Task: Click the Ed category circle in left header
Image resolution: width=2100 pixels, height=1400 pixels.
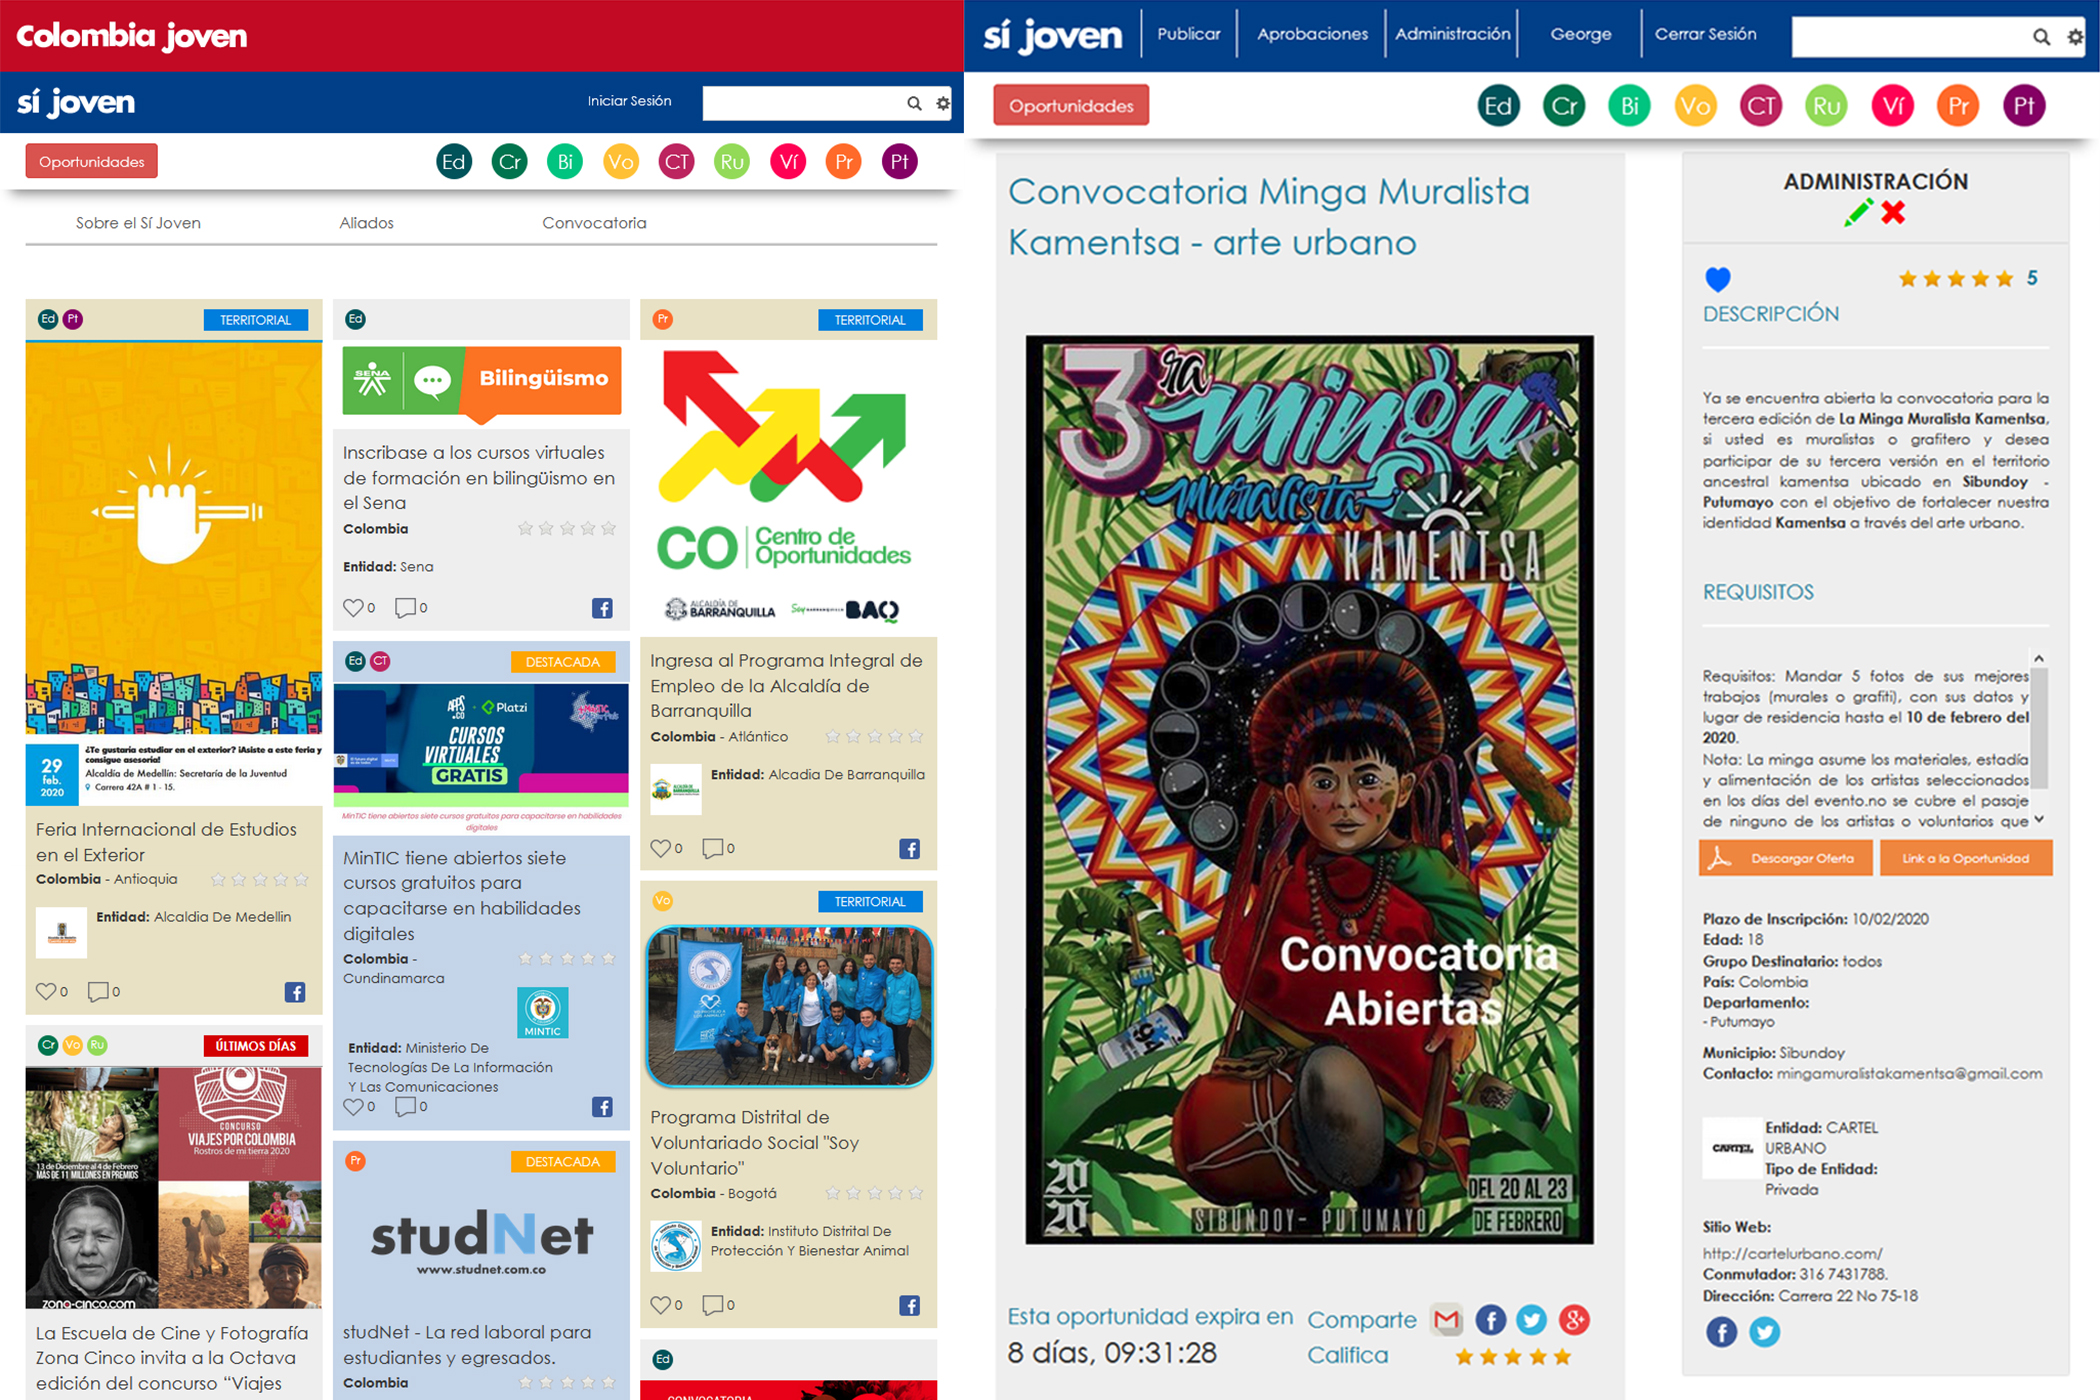Action: (454, 162)
